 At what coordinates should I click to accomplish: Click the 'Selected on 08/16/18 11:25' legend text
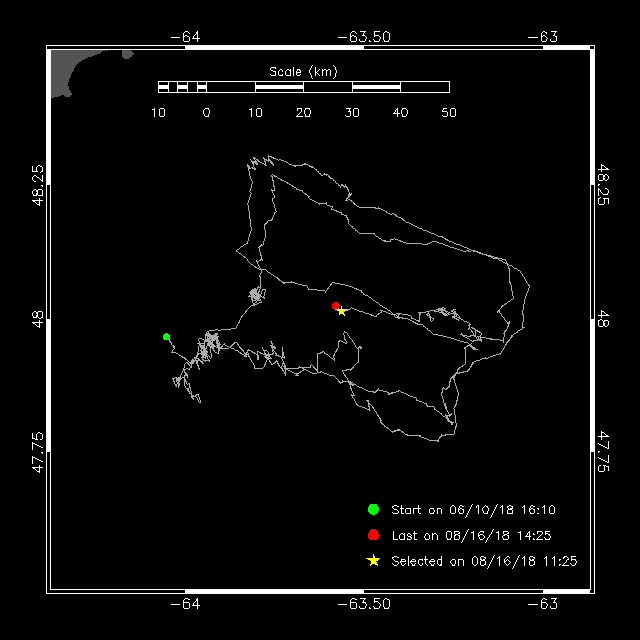point(484,561)
